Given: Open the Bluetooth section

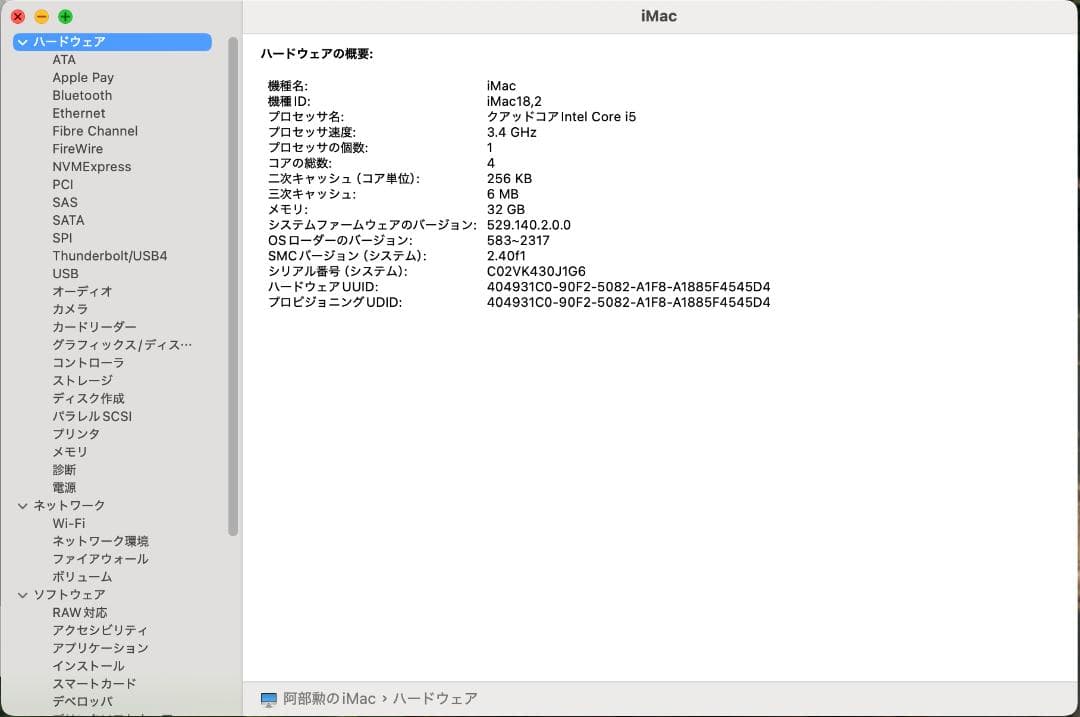Looking at the screenshot, I should [82, 95].
